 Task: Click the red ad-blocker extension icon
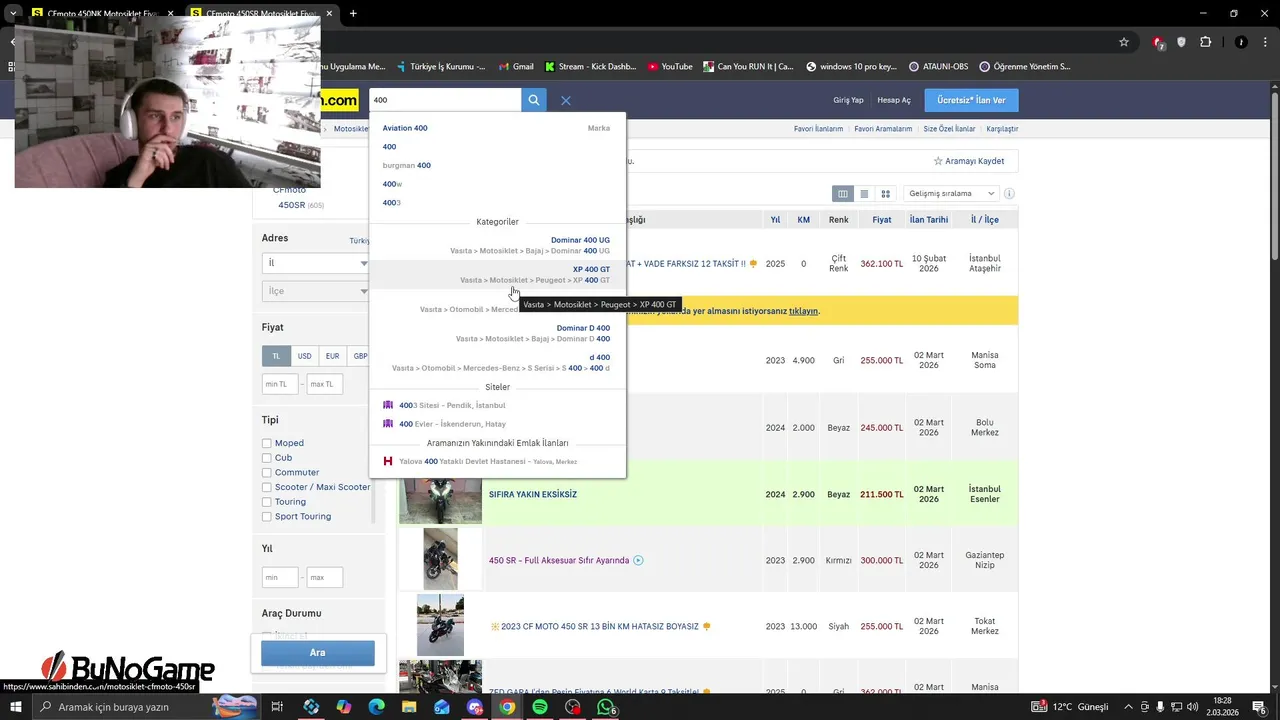point(1158,42)
